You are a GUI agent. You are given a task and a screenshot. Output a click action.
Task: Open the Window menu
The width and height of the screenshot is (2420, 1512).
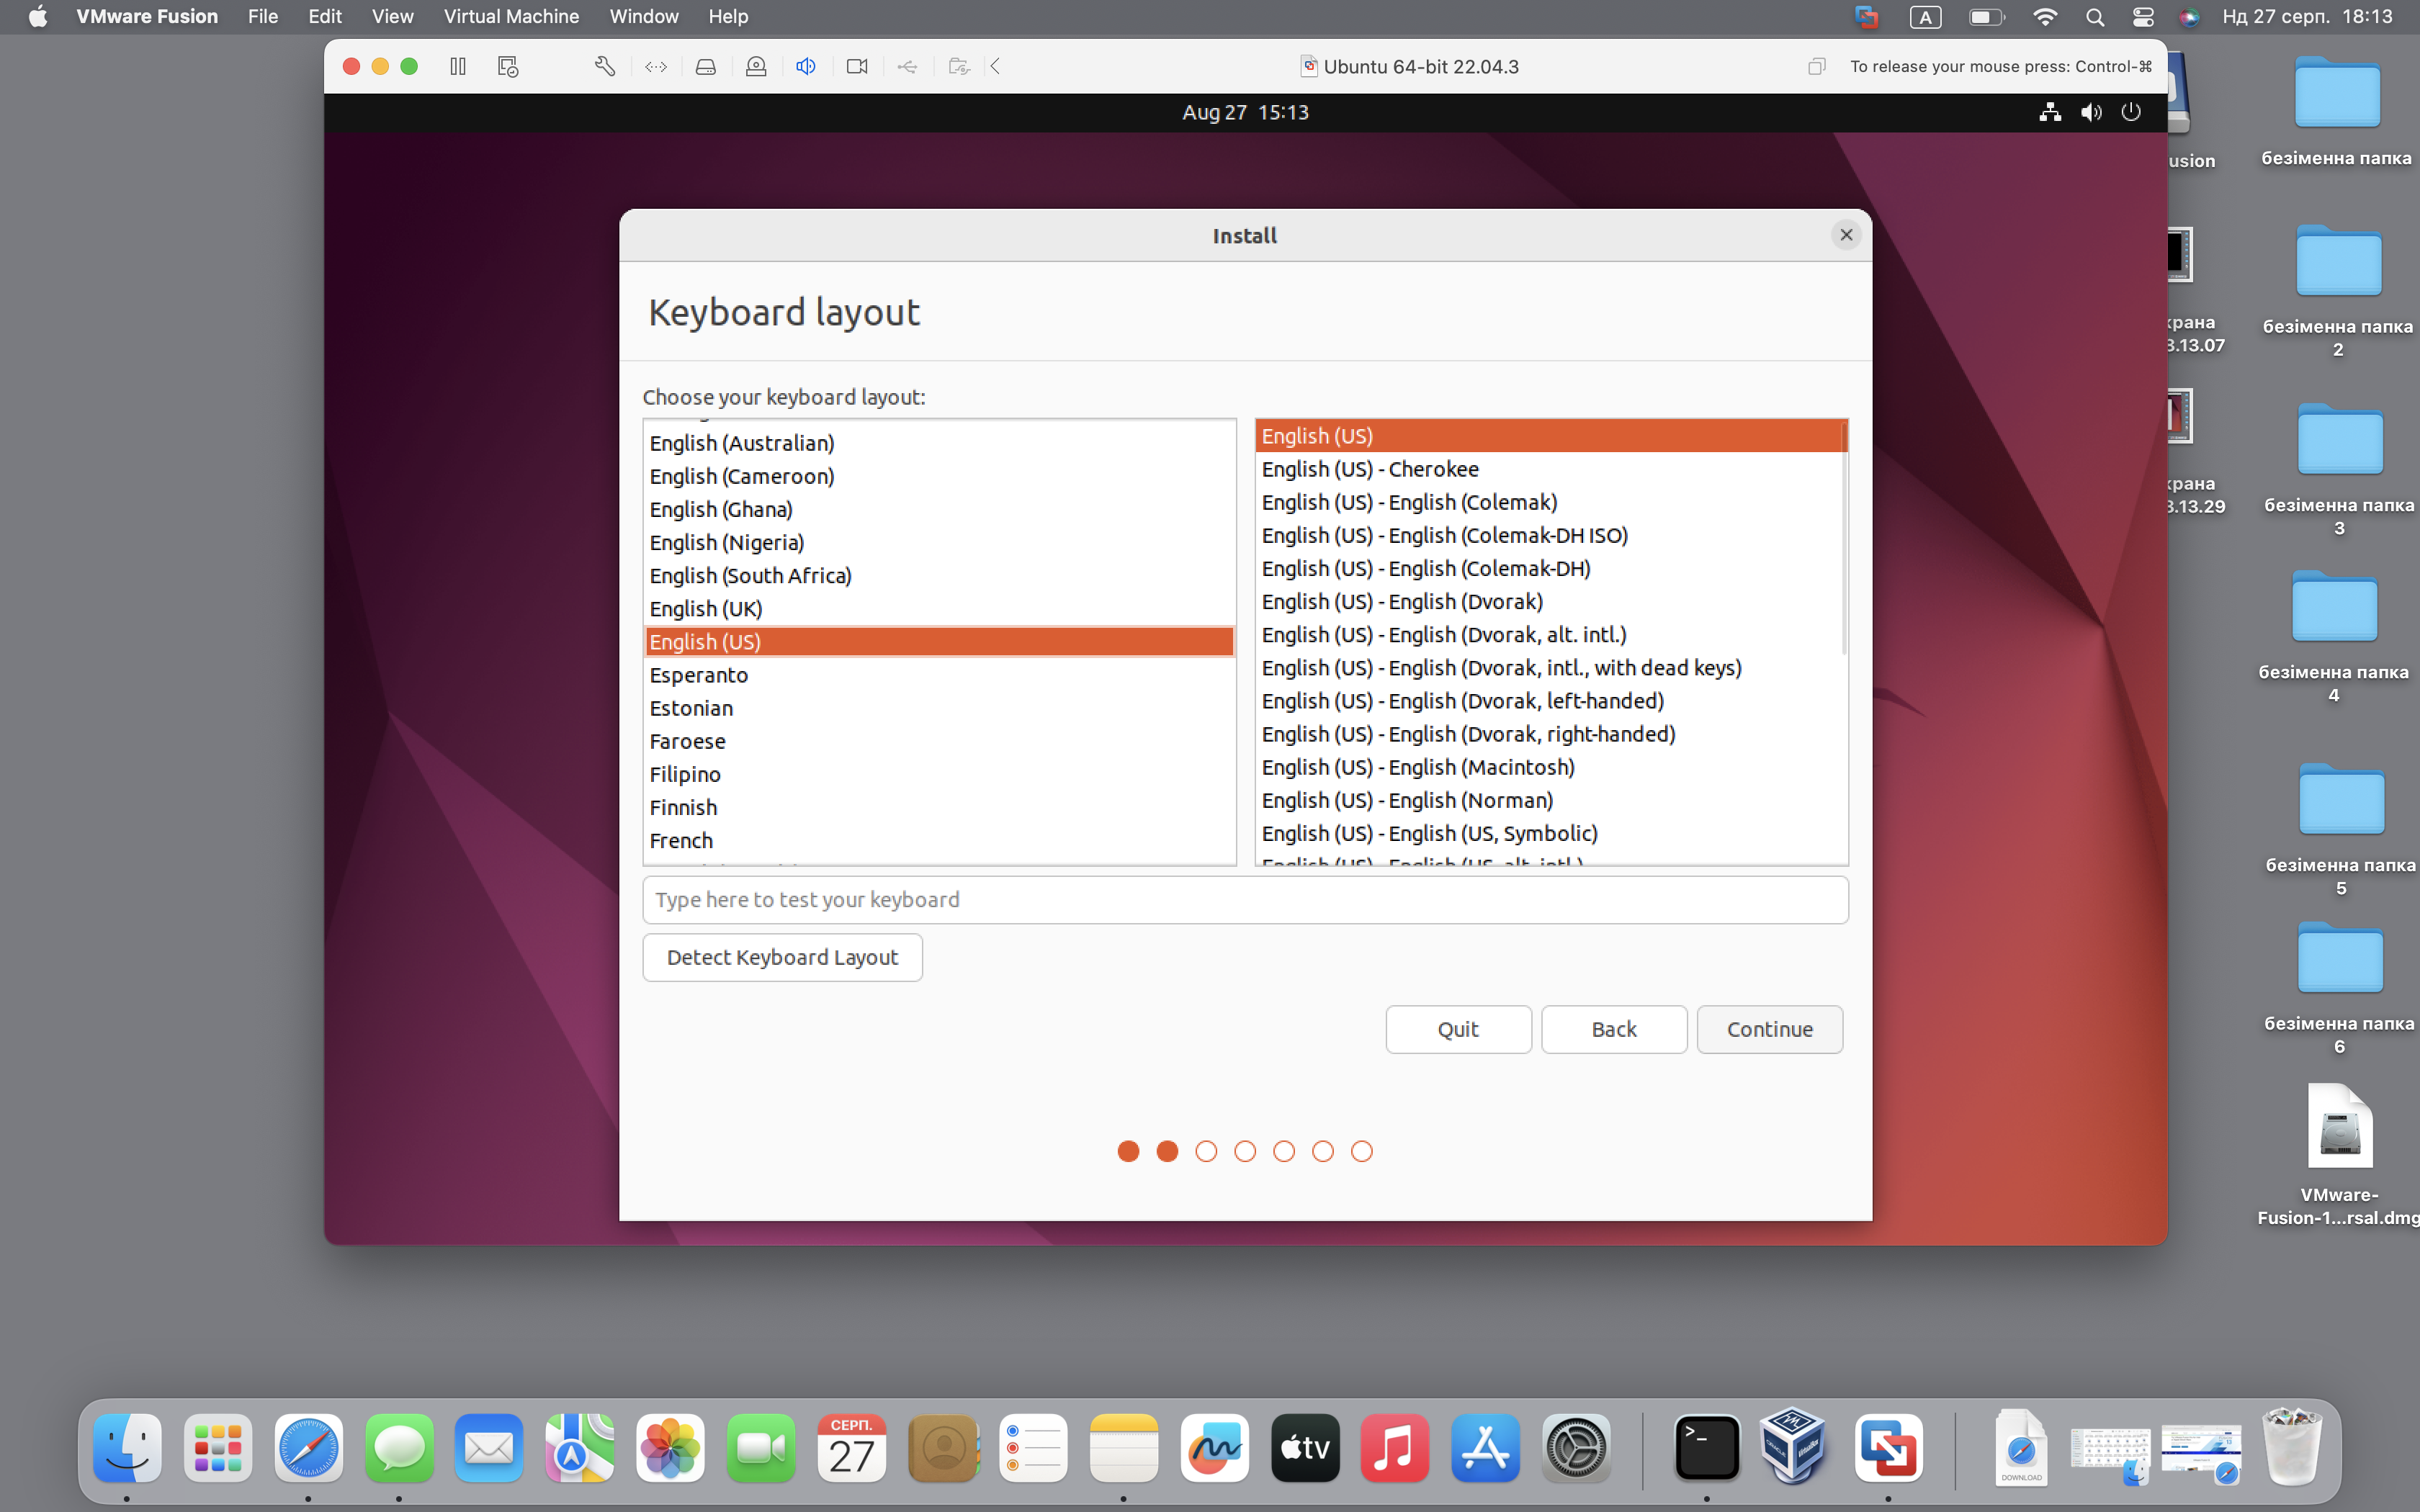[644, 16]
